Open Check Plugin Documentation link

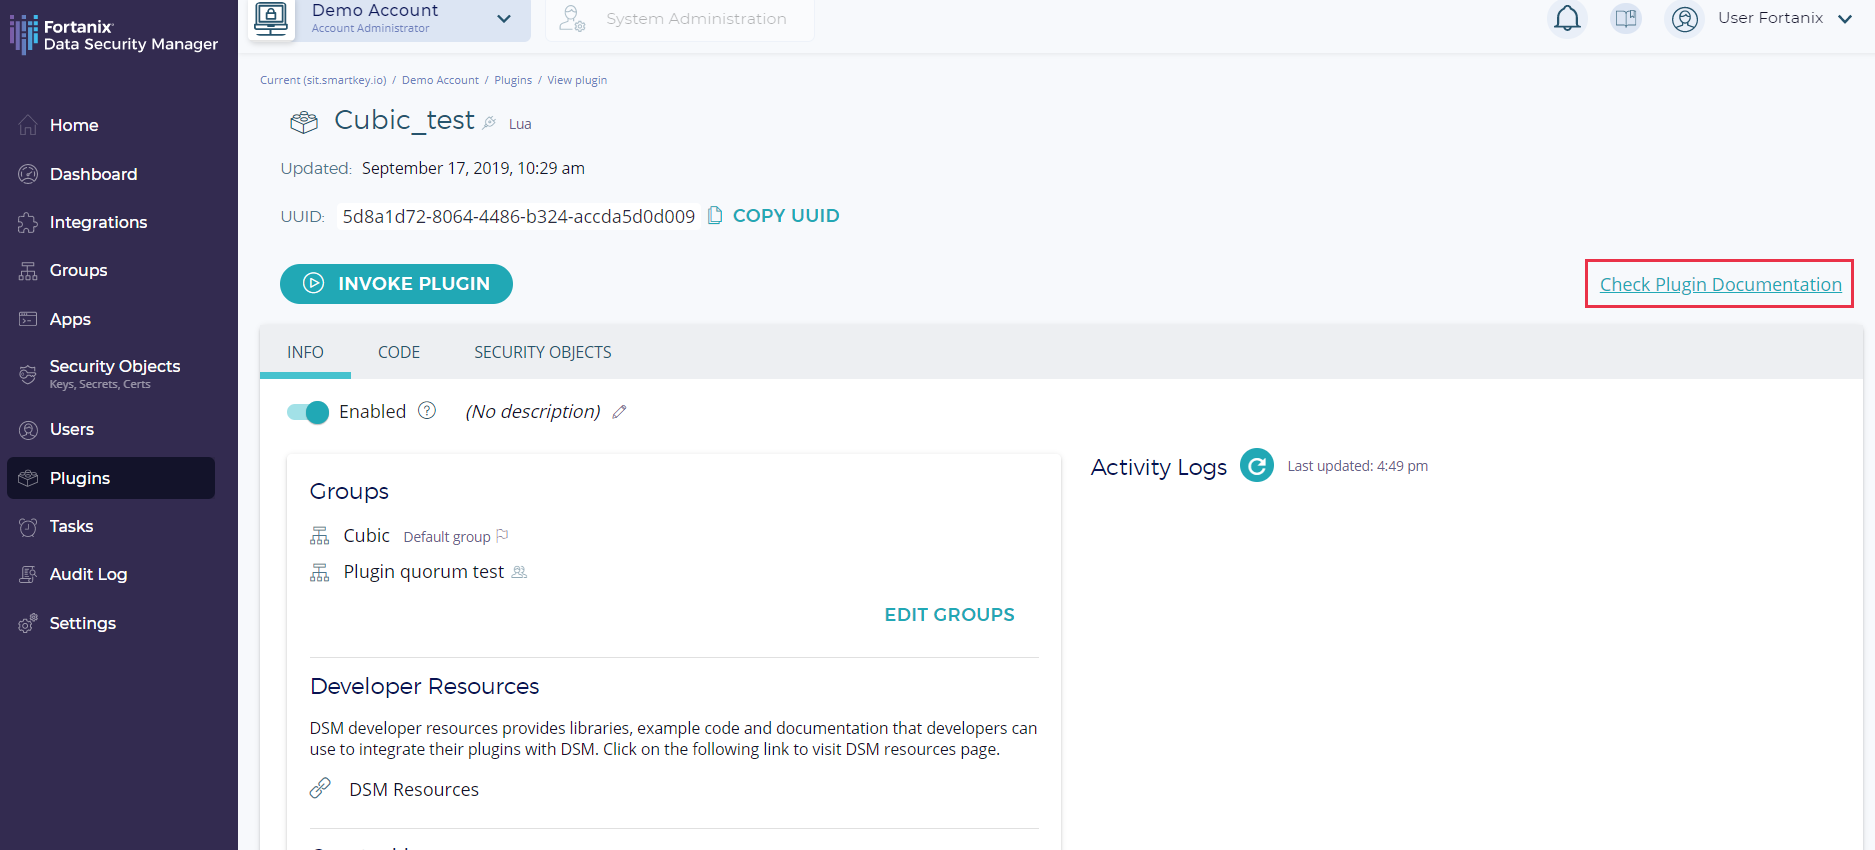(x=1720, y=285)
